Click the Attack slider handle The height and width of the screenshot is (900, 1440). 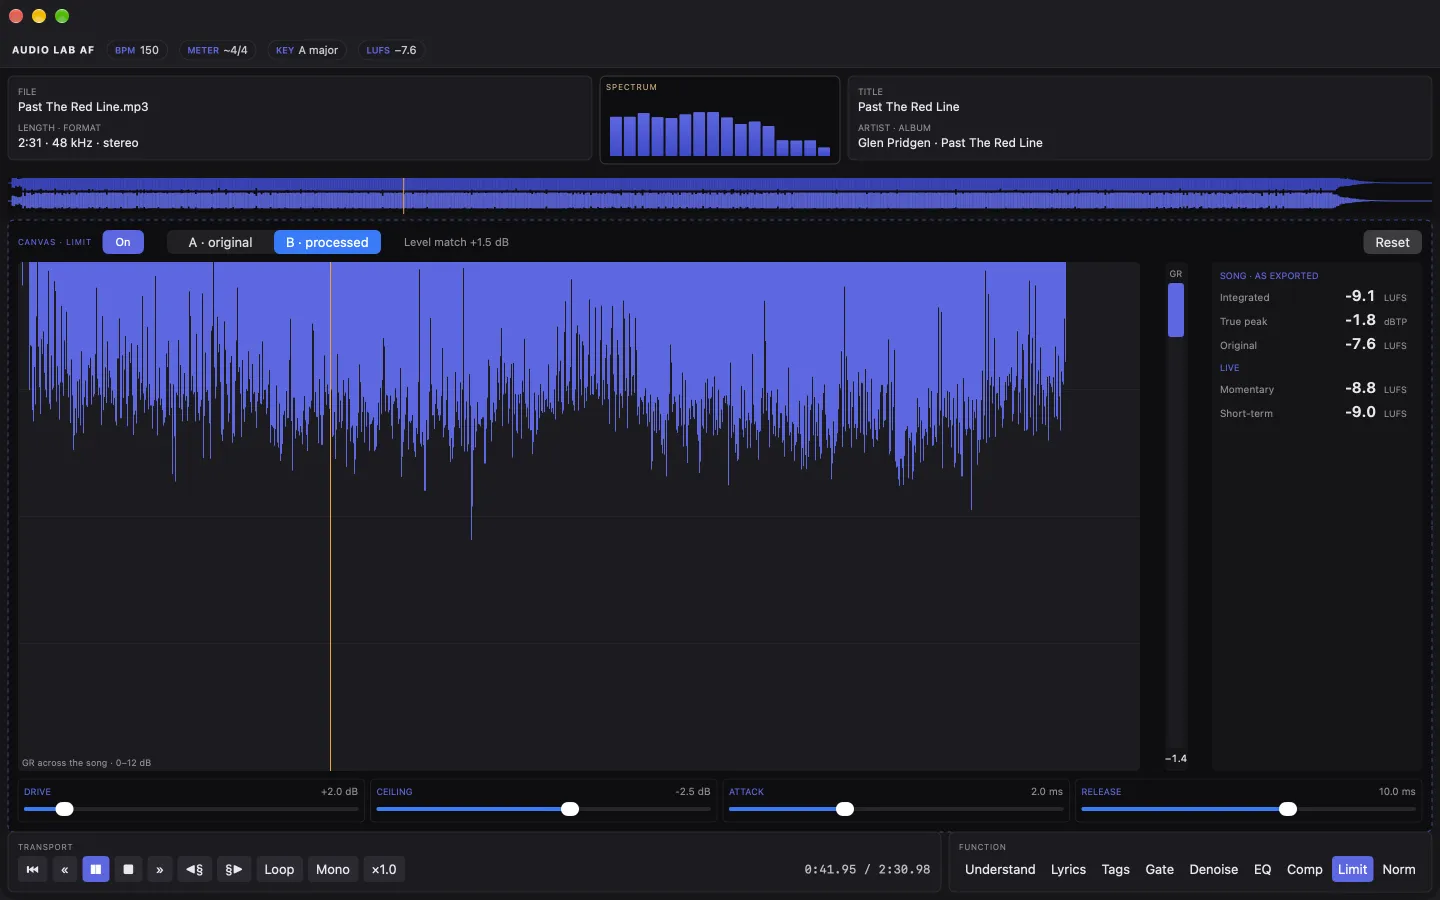click(x=845, y=809)
